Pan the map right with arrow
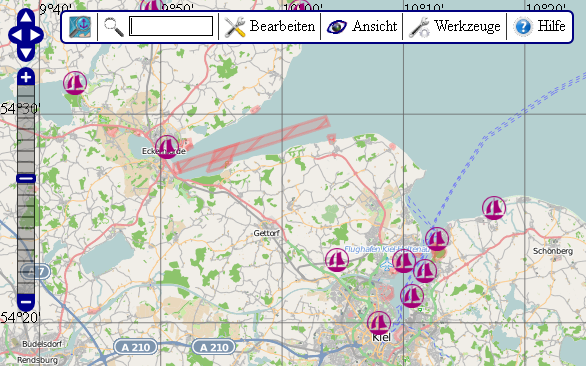 coord(36,35)
